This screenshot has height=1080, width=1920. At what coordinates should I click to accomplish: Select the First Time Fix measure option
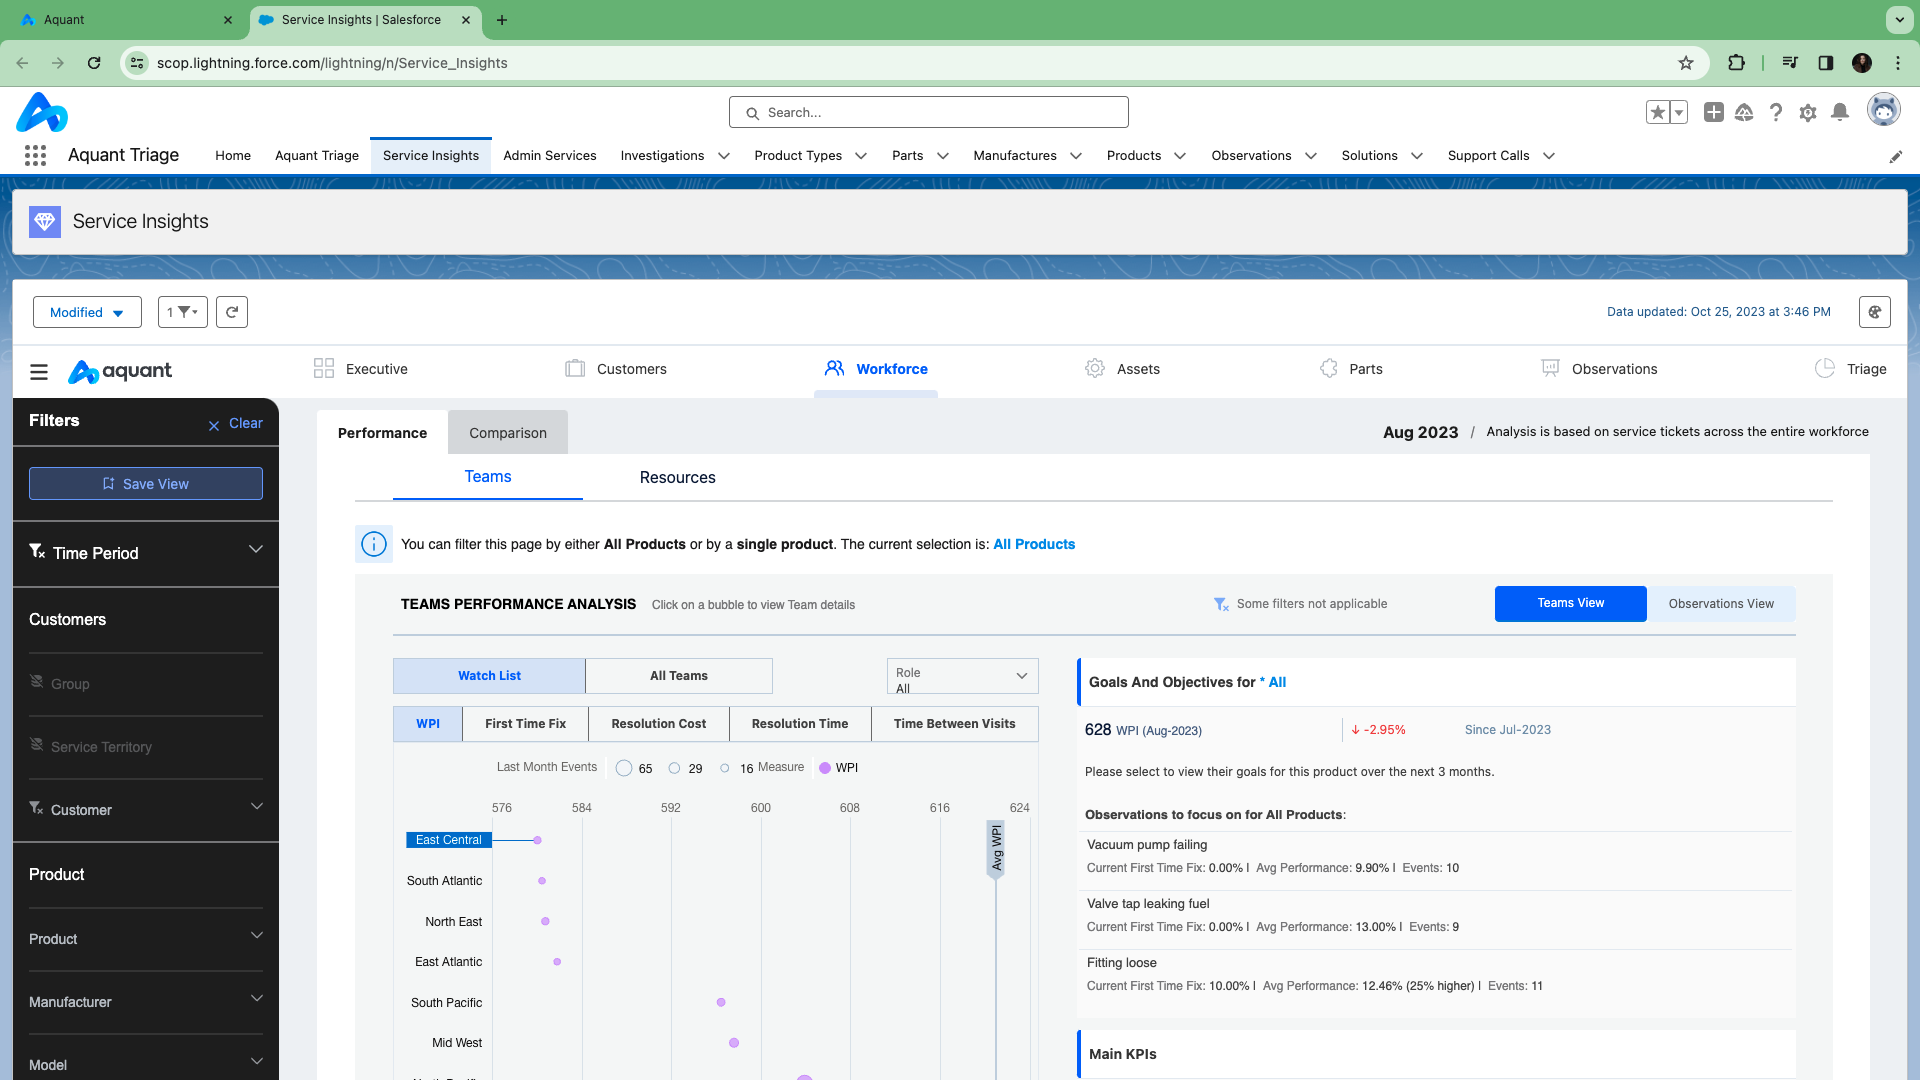(x=525, y=724)
